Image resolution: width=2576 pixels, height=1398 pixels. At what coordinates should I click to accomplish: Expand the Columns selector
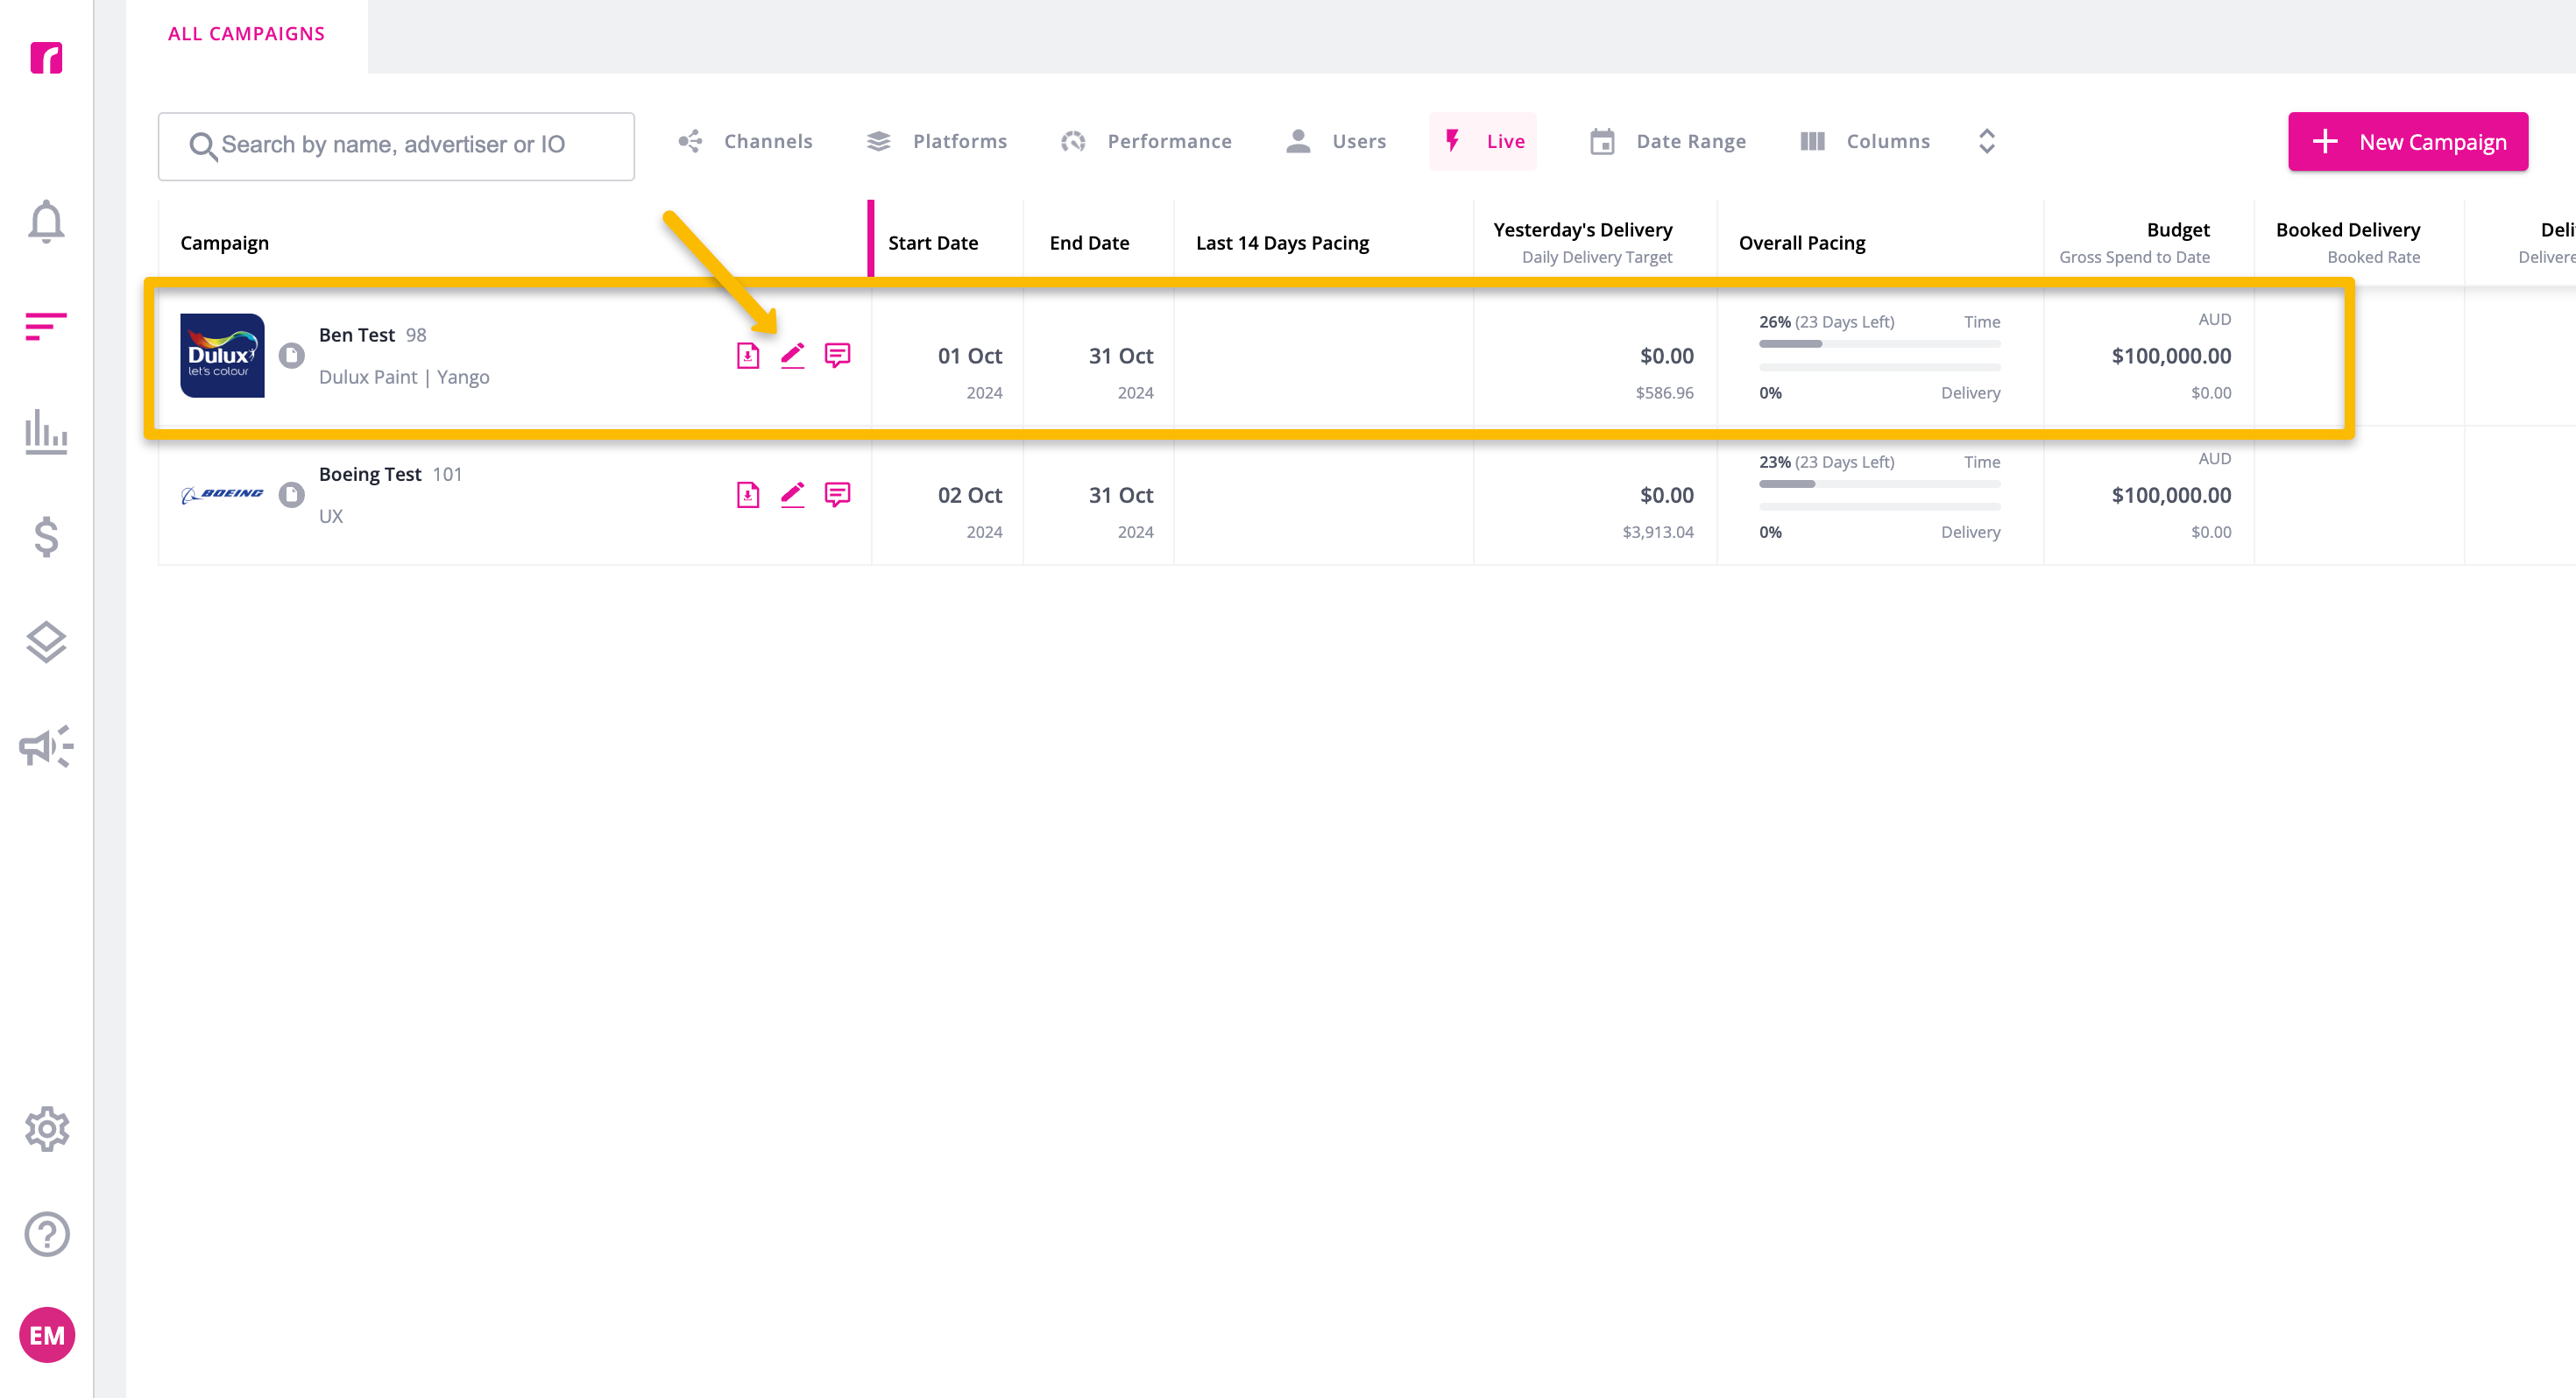(x=1865, y=141)
